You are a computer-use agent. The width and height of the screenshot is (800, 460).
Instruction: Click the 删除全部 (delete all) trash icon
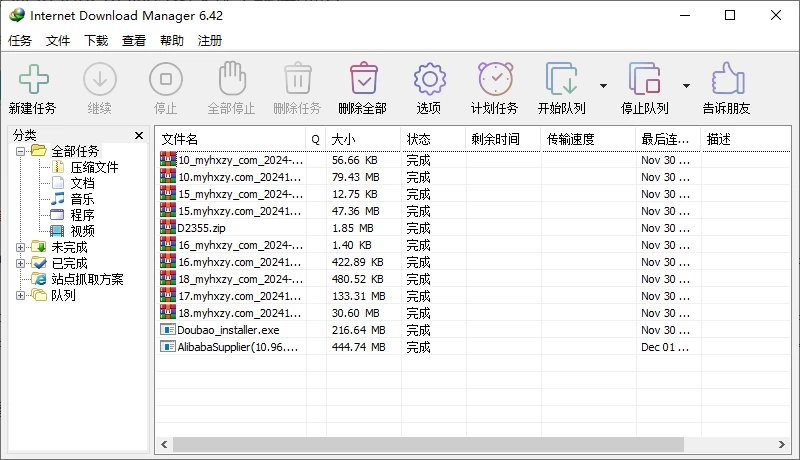(362, 80)
